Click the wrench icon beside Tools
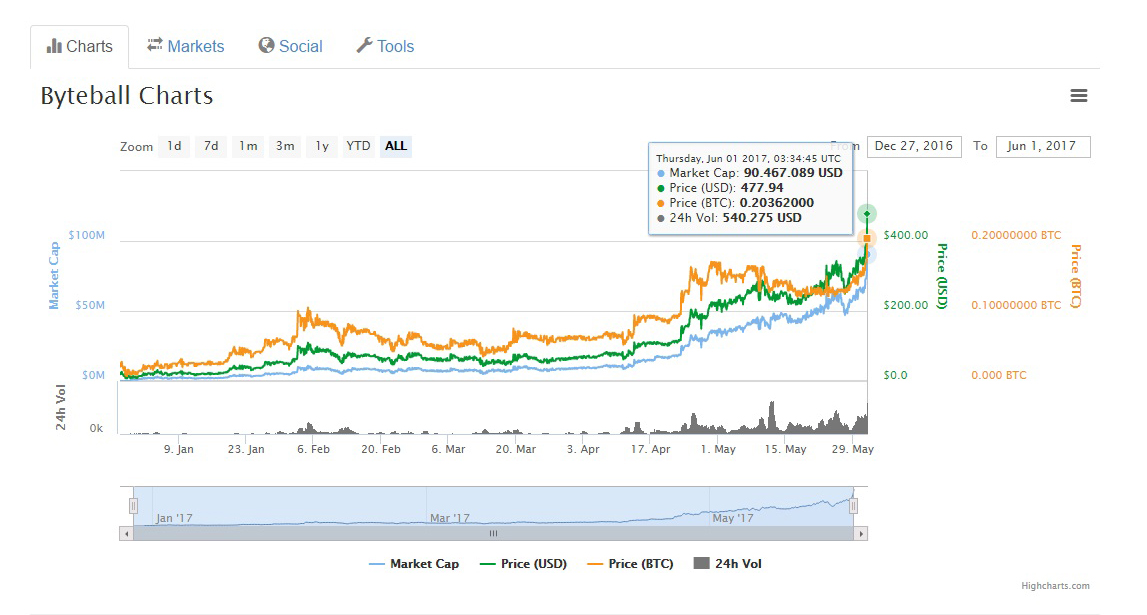Viewport: 1147px width, 615px height. pos(364,45)
